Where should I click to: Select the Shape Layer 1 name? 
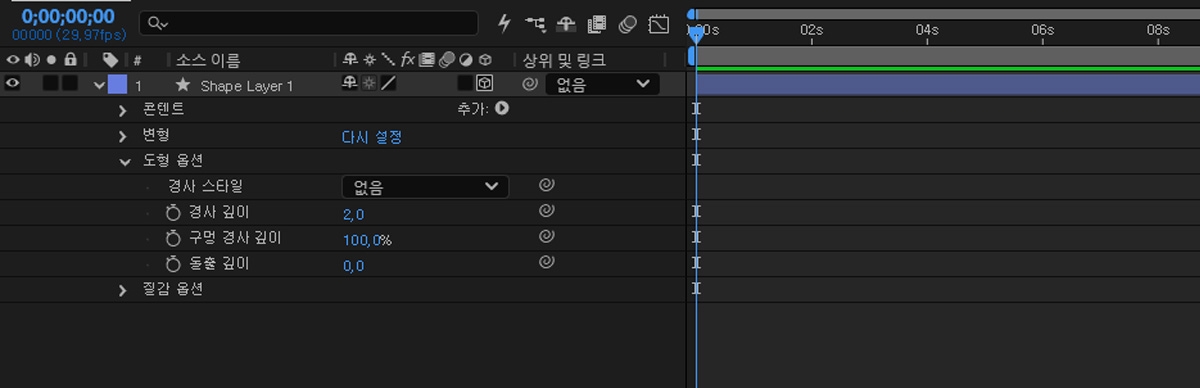click(x=247, y=86)
